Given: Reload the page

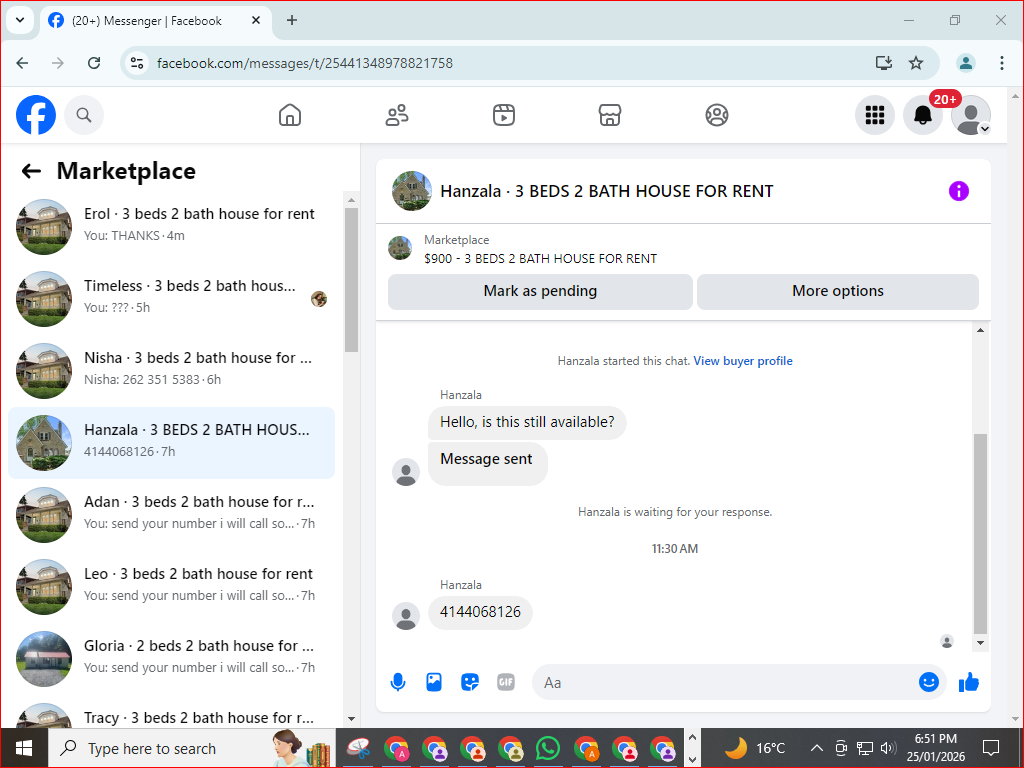Looking at the screenshot, I should pos(94,63).
